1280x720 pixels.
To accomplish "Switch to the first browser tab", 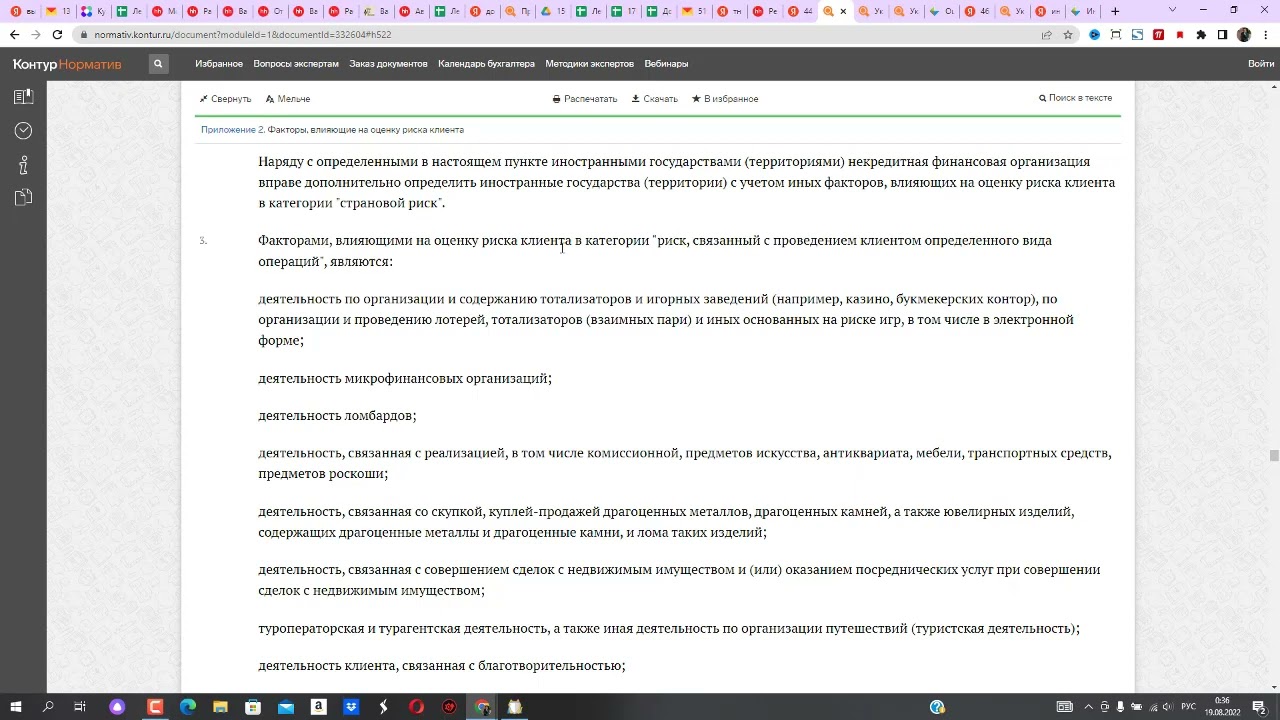I will [21, 11].
